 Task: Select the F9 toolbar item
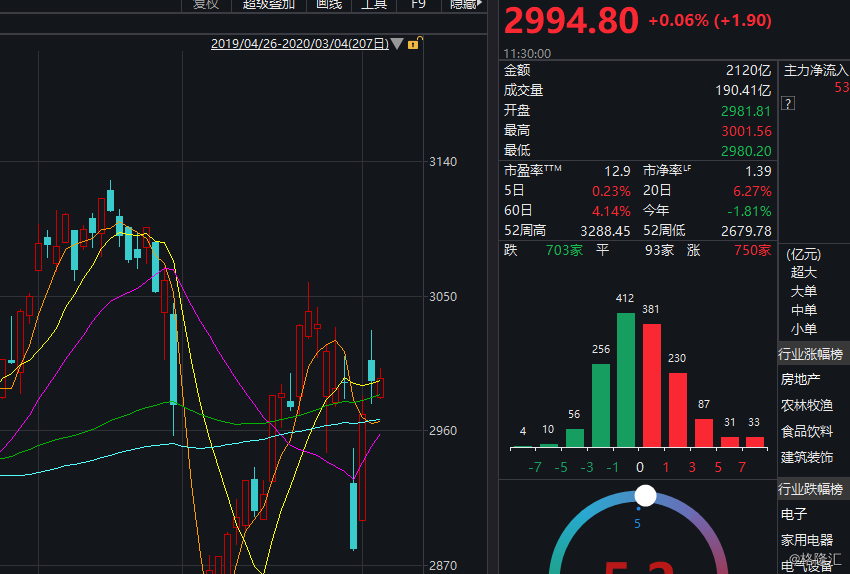click(418, 4)
